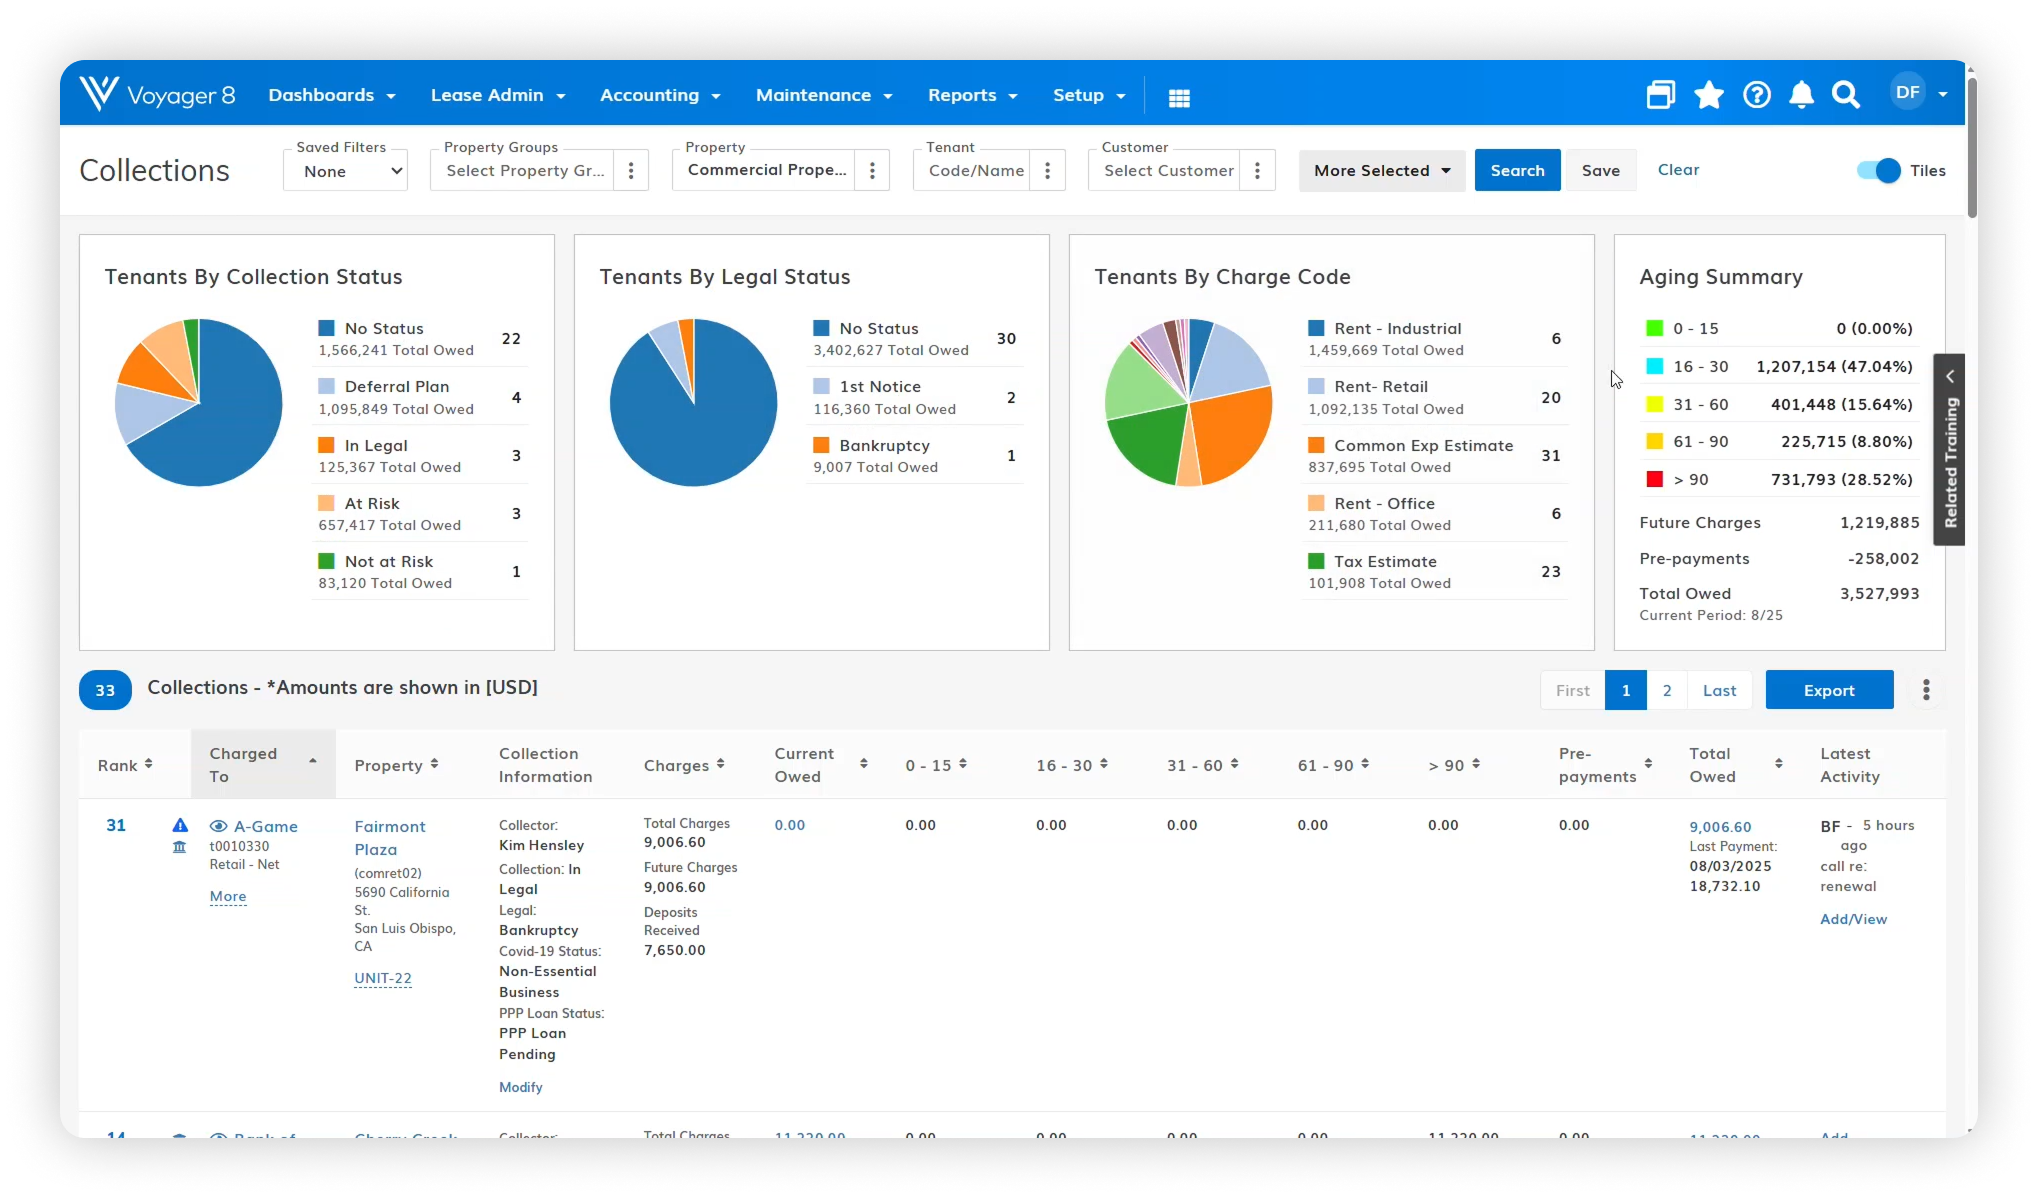Expand the More Selected dropdown
The width and height of the screenshot is (2038, 1198).
click(1382, 171)
